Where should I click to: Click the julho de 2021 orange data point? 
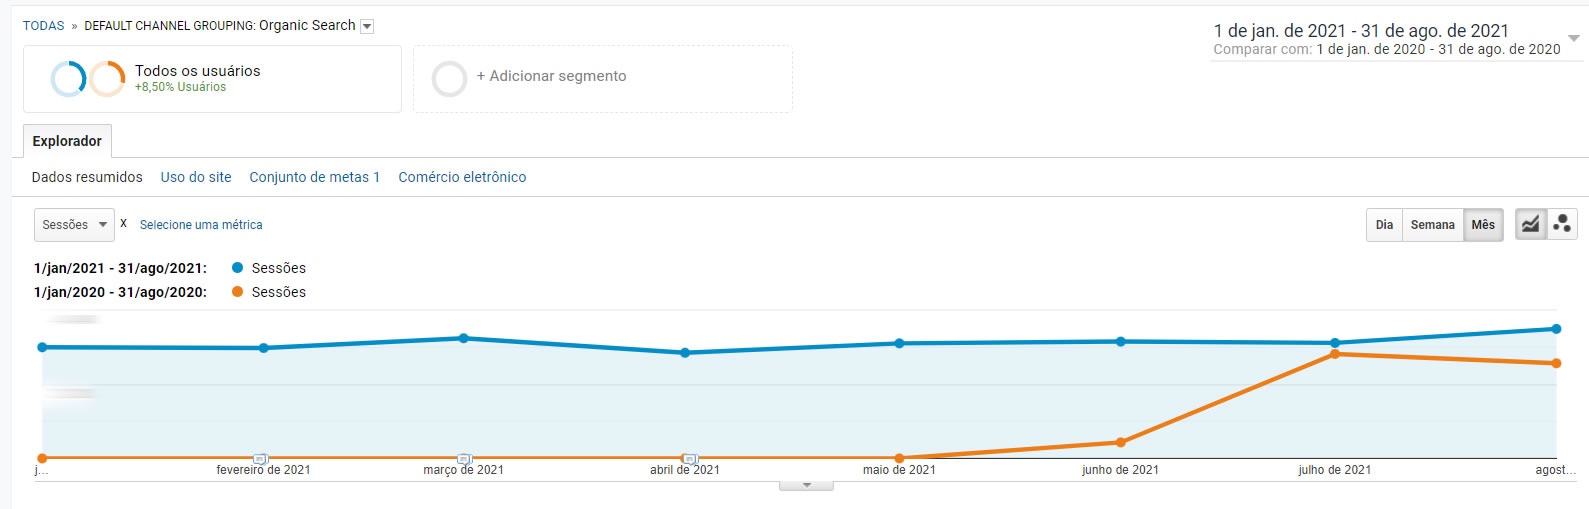tap(1334, 354)
